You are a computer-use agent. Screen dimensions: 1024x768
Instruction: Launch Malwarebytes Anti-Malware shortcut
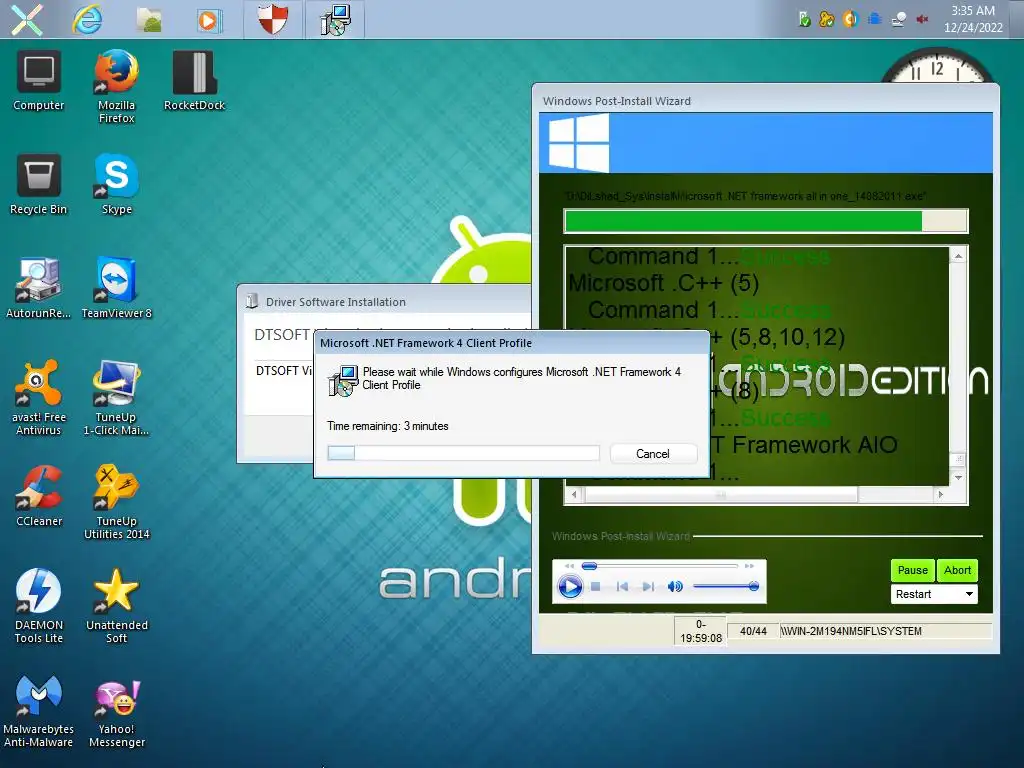pyautogui.click(x=39, y=710)
